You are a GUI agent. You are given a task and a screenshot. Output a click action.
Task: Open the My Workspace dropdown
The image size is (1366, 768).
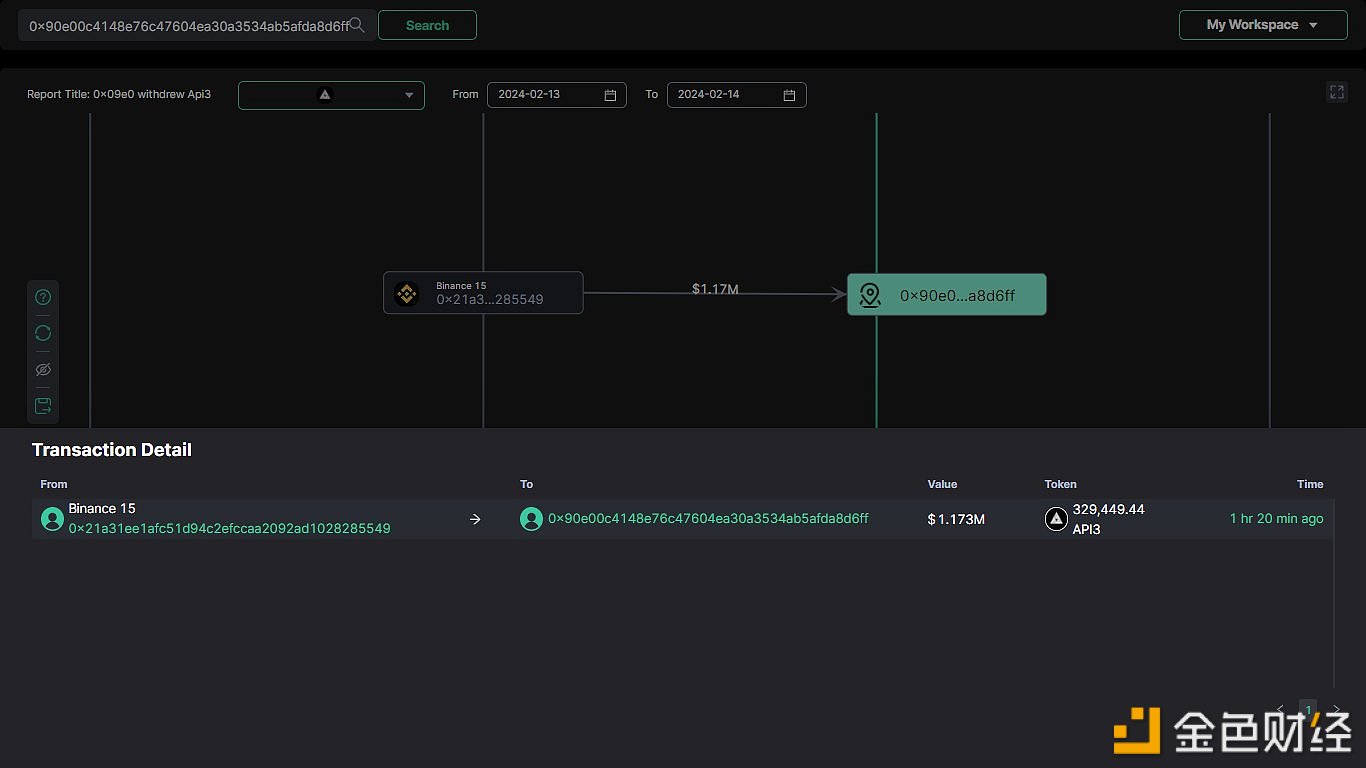1263,25
